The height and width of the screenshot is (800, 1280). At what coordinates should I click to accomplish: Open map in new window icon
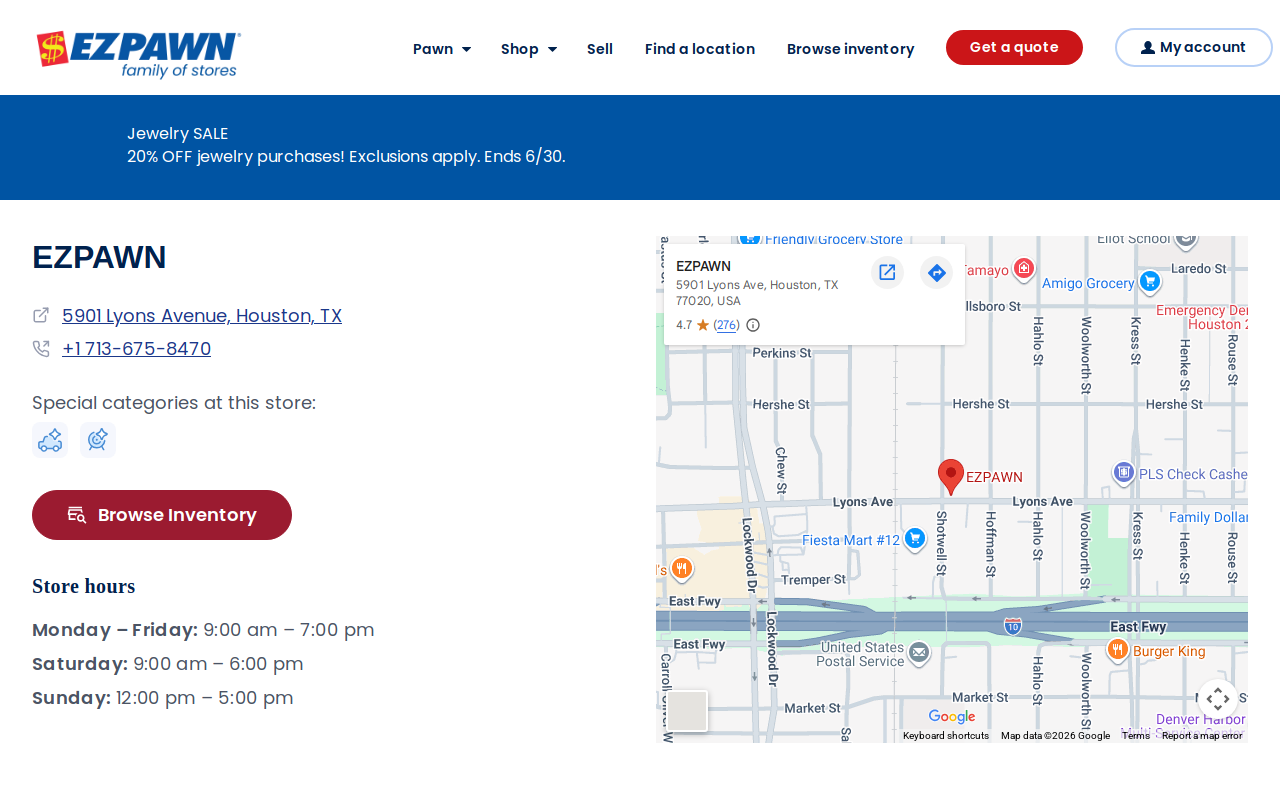click(x=887, y=272)
